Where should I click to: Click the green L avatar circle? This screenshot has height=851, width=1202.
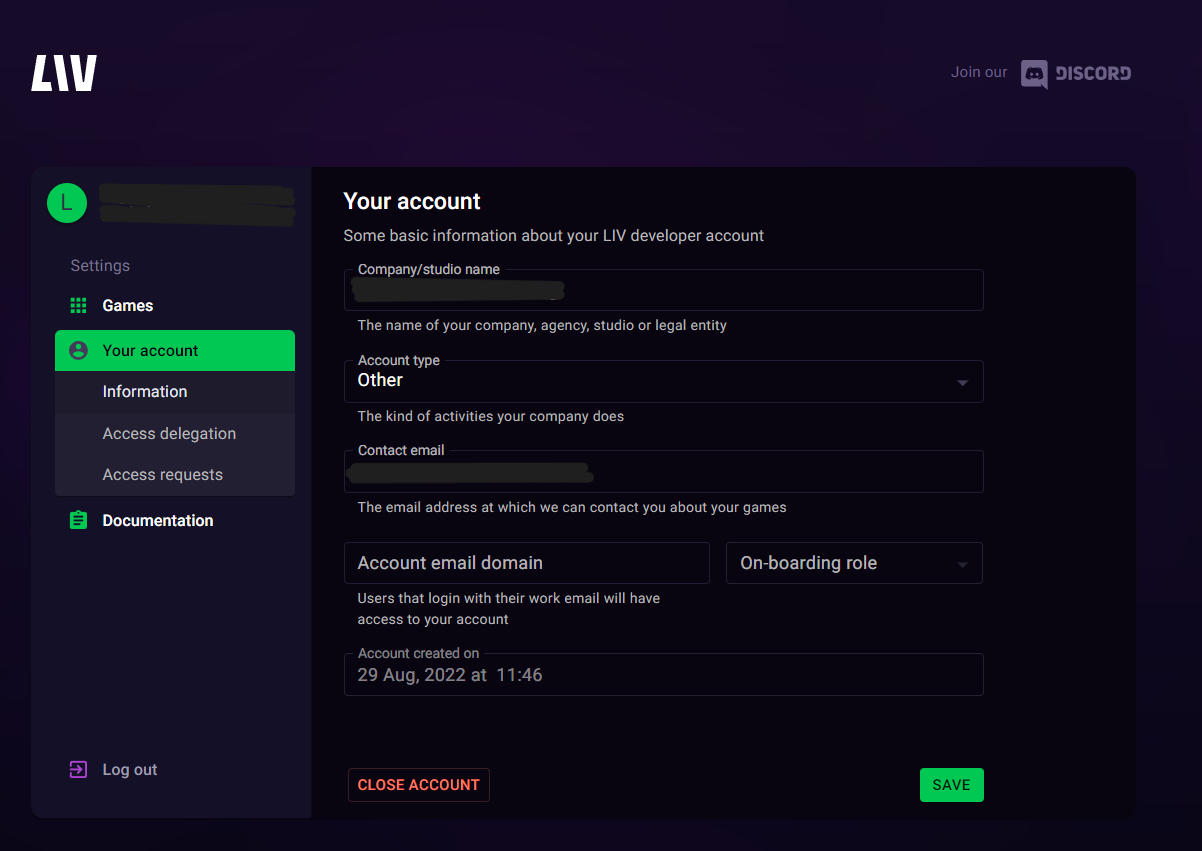click(67, 203)
